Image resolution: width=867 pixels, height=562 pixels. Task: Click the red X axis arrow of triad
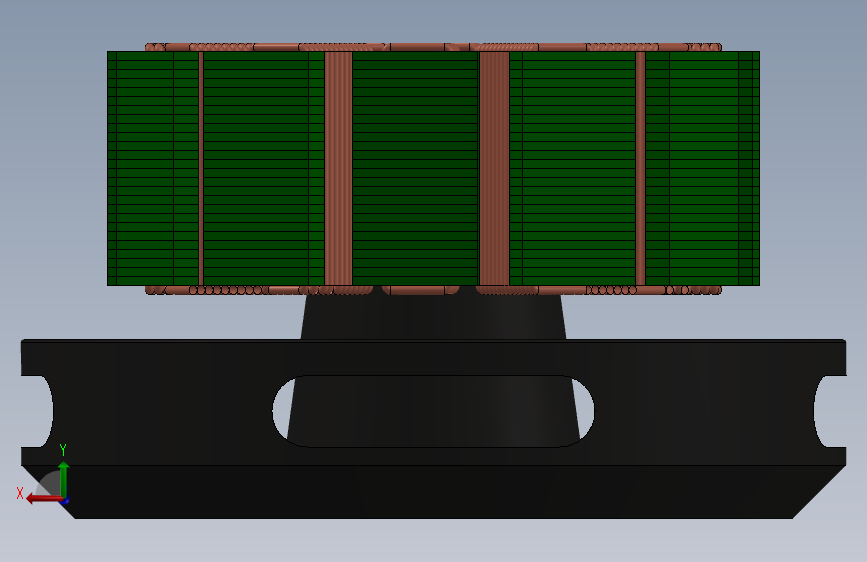pyautogui.click(x=43, y=499)
